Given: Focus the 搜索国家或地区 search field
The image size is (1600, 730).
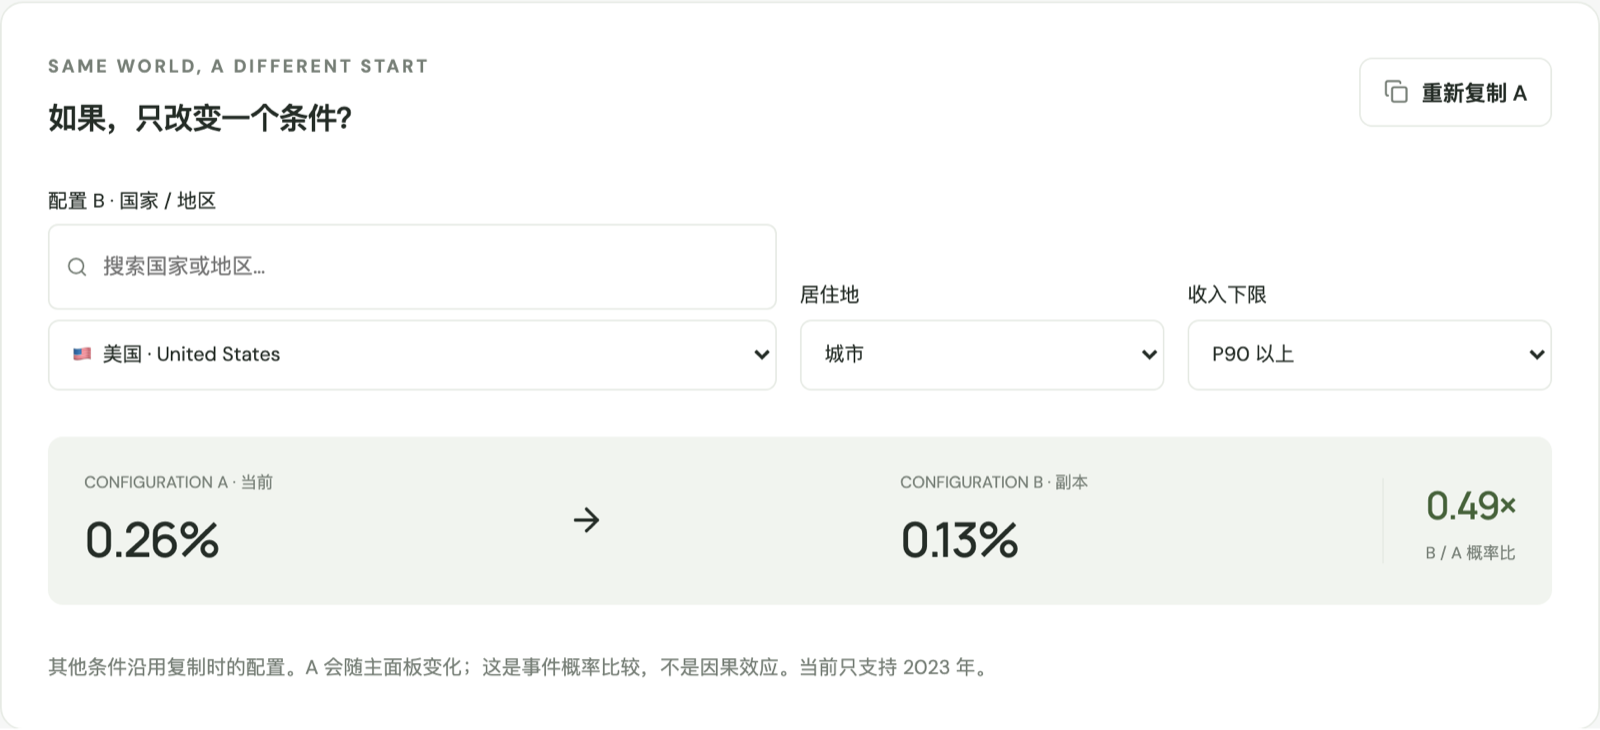Looking at the screenshot, I should click(412, 267).
